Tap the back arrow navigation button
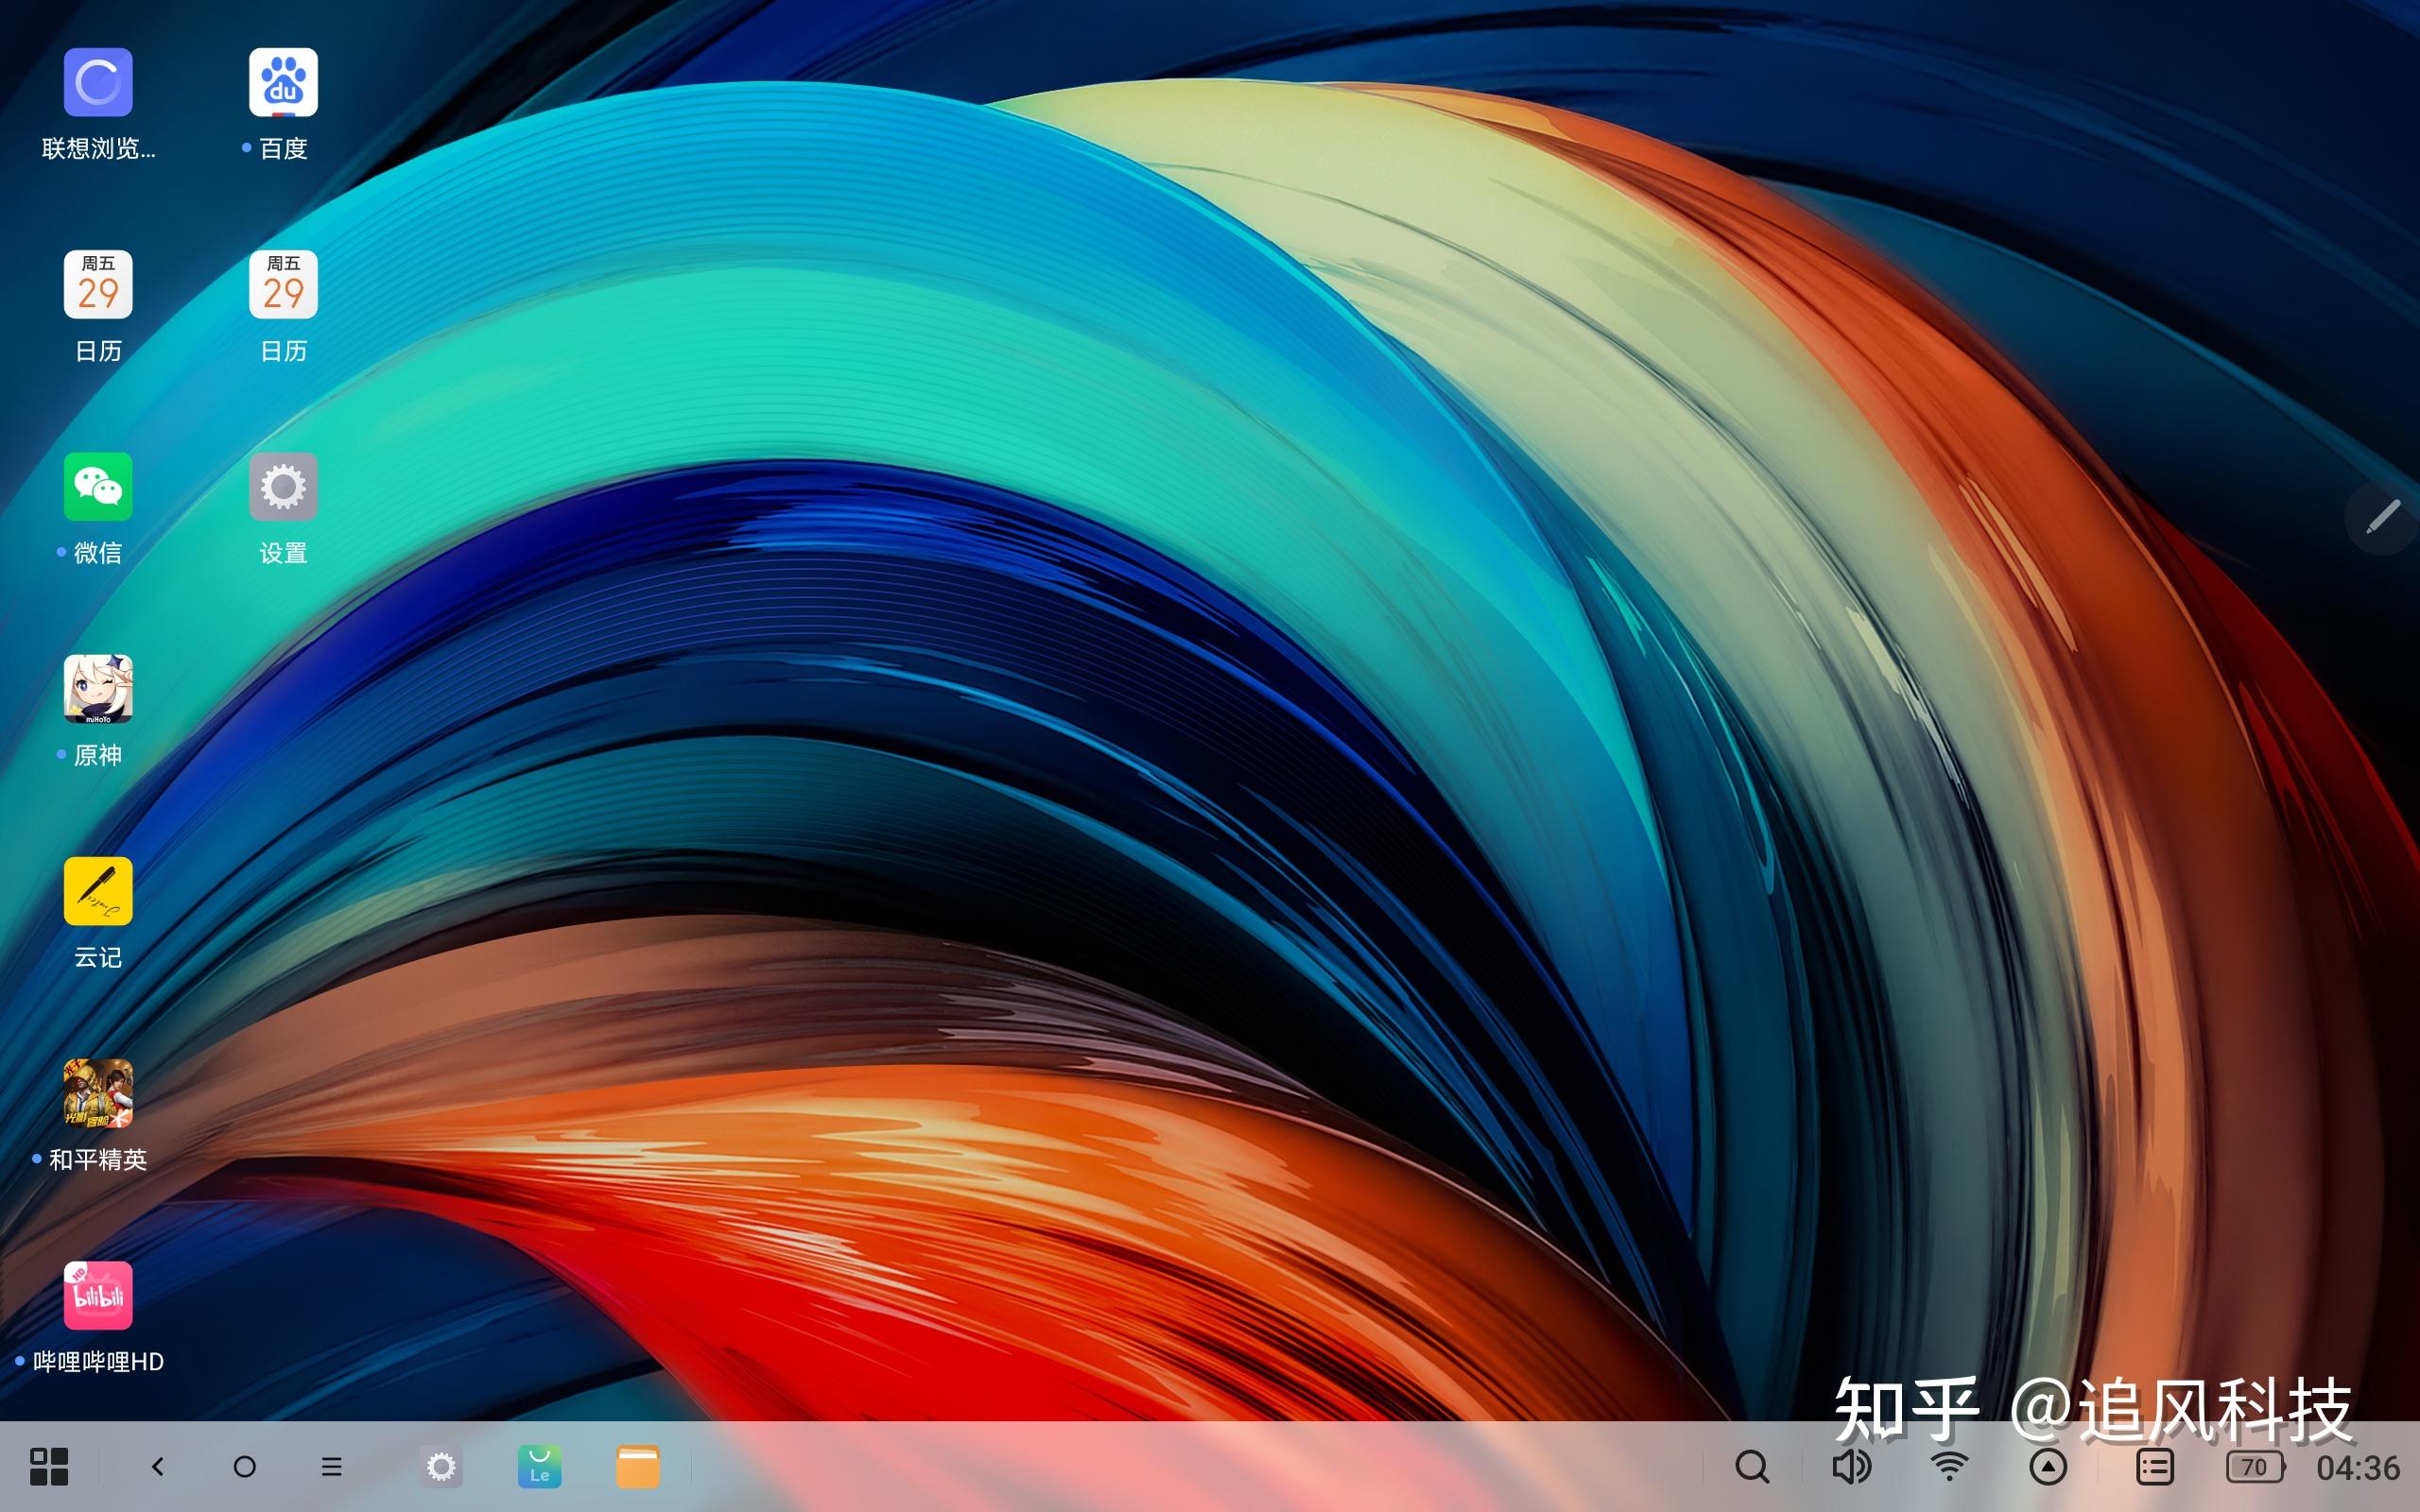Viewport: 2420px width, 1512px height. click(x=157, y=1467)
